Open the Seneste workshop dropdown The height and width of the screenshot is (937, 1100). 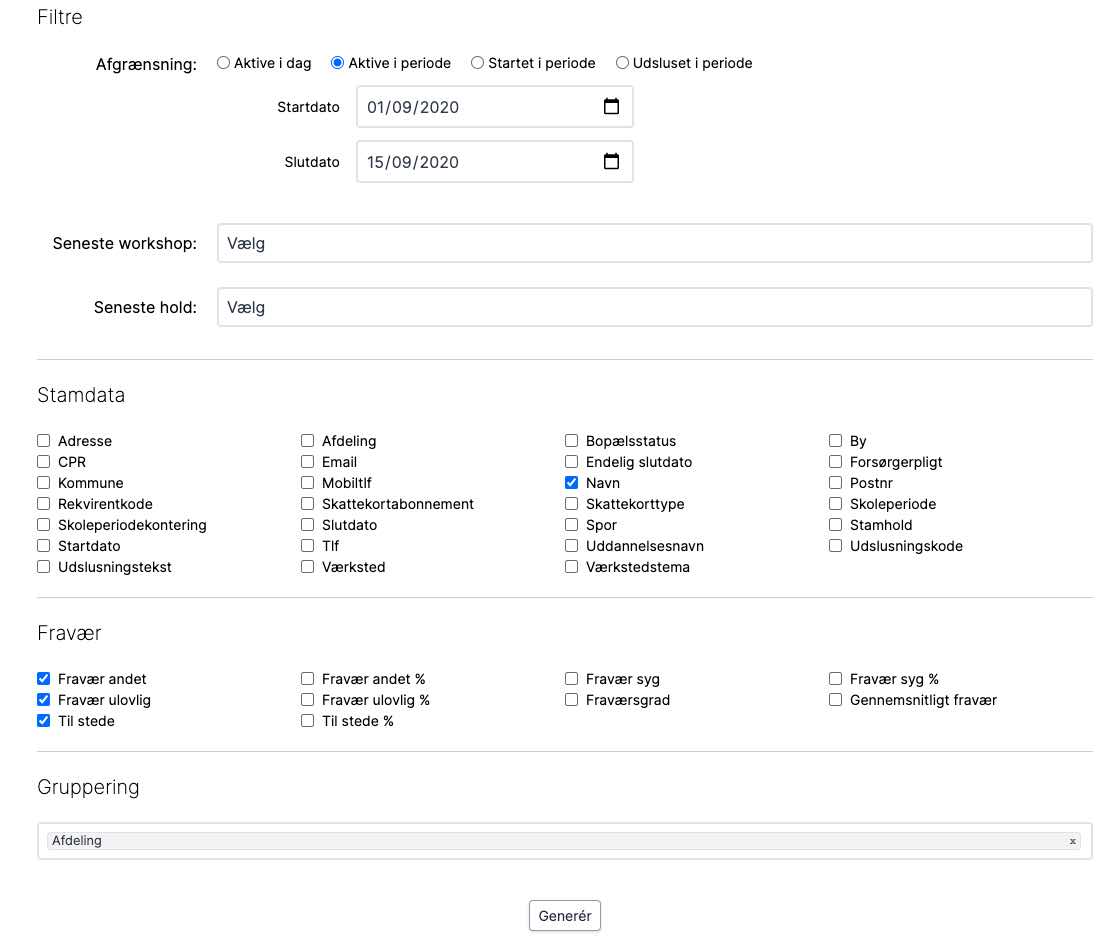(655, 243)
